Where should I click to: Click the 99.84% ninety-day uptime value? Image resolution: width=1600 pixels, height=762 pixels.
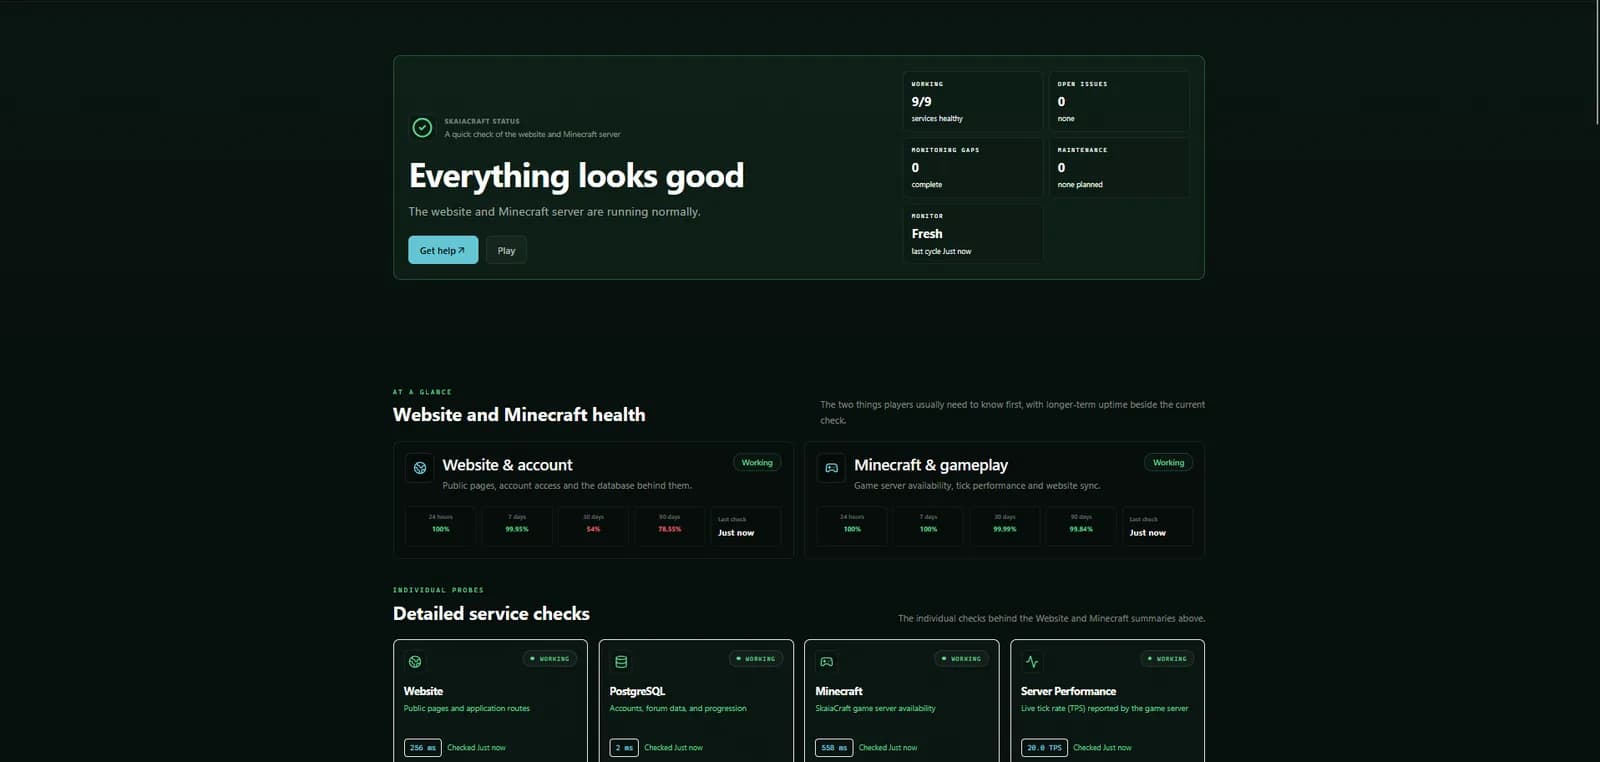(1081, 529)
